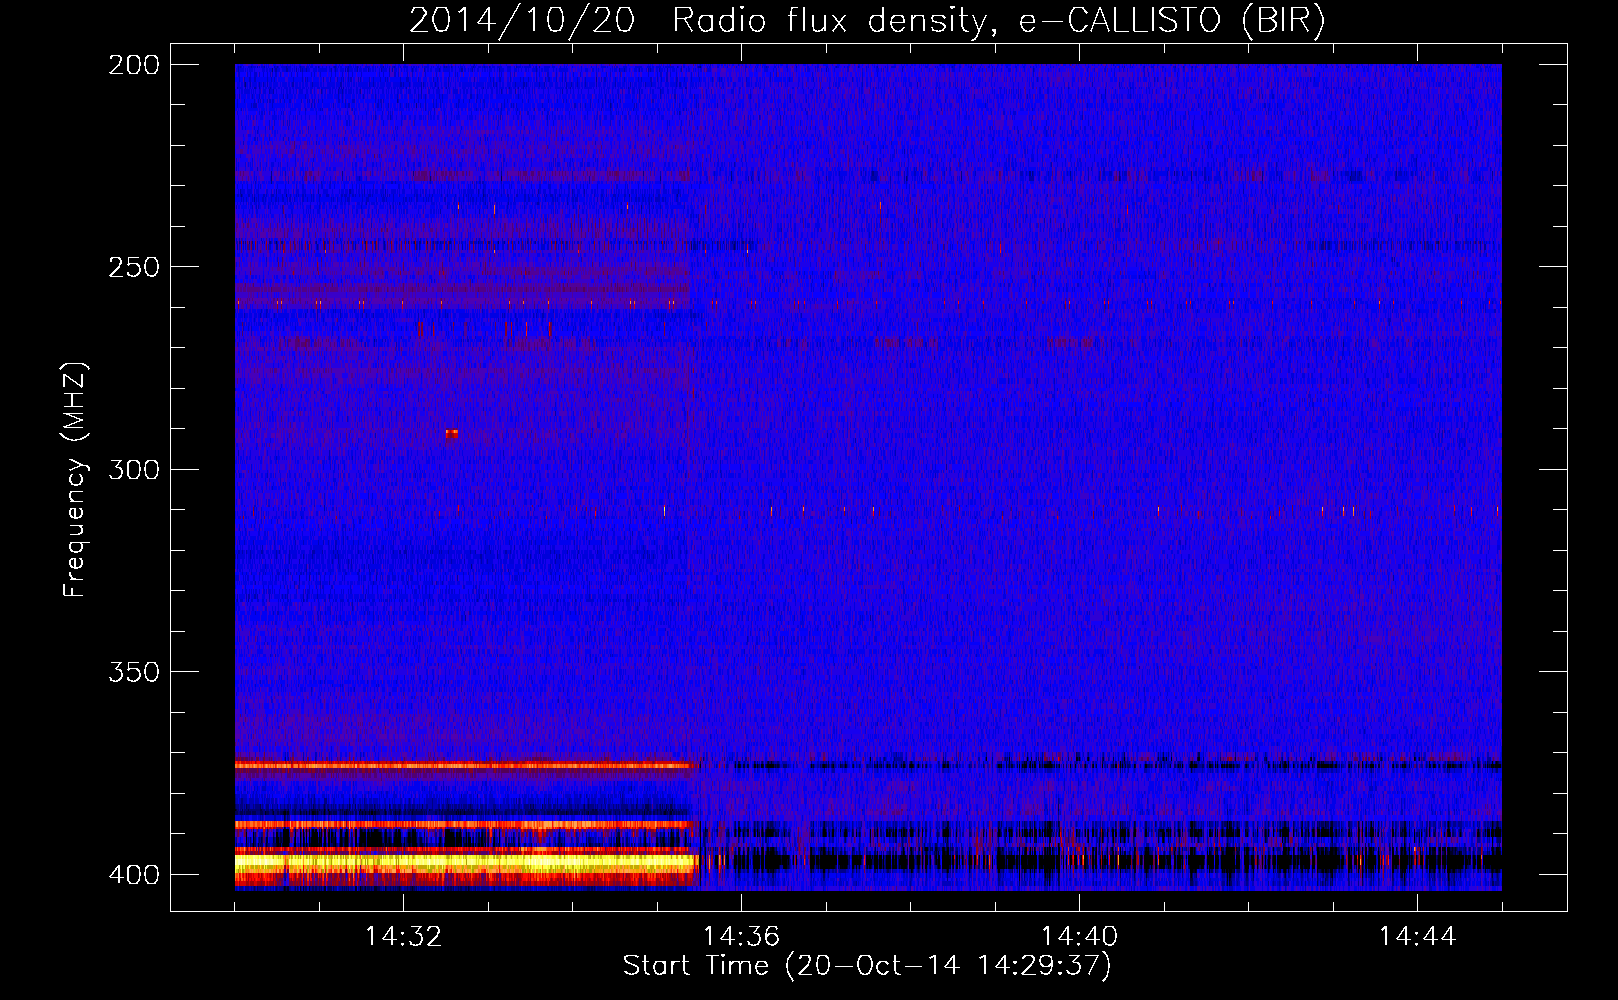Select the 350 frequency tick label
This screenshot has height=1000, width=1618.
[x=134, y=672]
